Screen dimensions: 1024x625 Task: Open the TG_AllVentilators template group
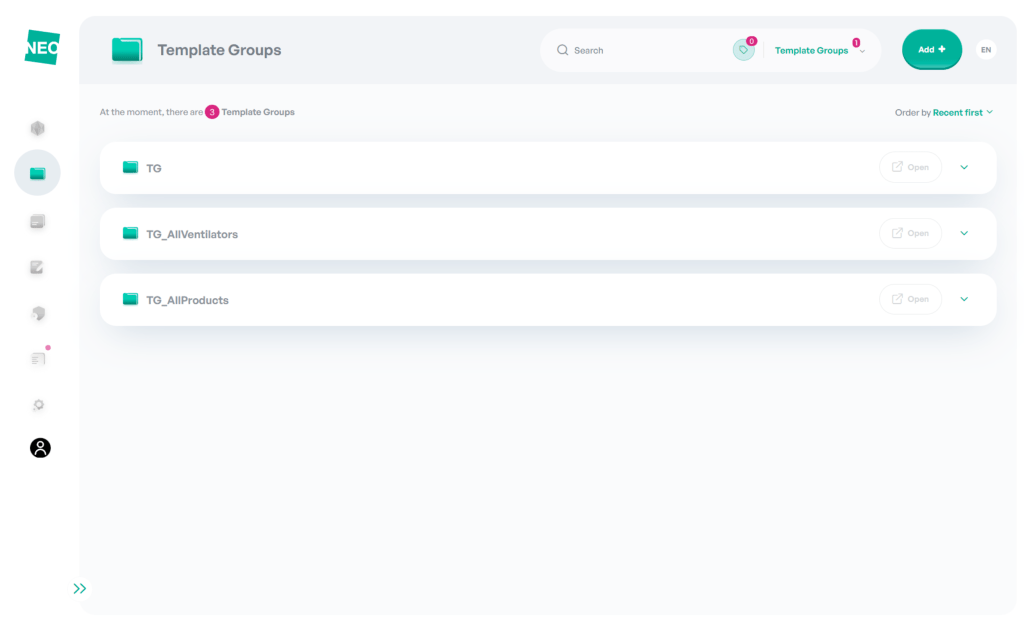click(x=910, y=233)
